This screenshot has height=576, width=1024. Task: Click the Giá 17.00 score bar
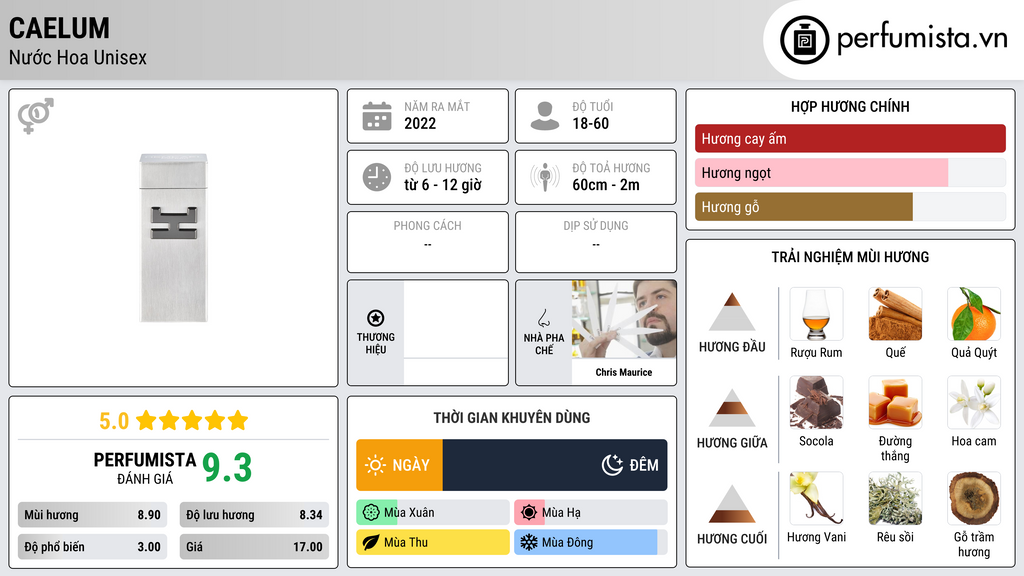coord(254,547)
